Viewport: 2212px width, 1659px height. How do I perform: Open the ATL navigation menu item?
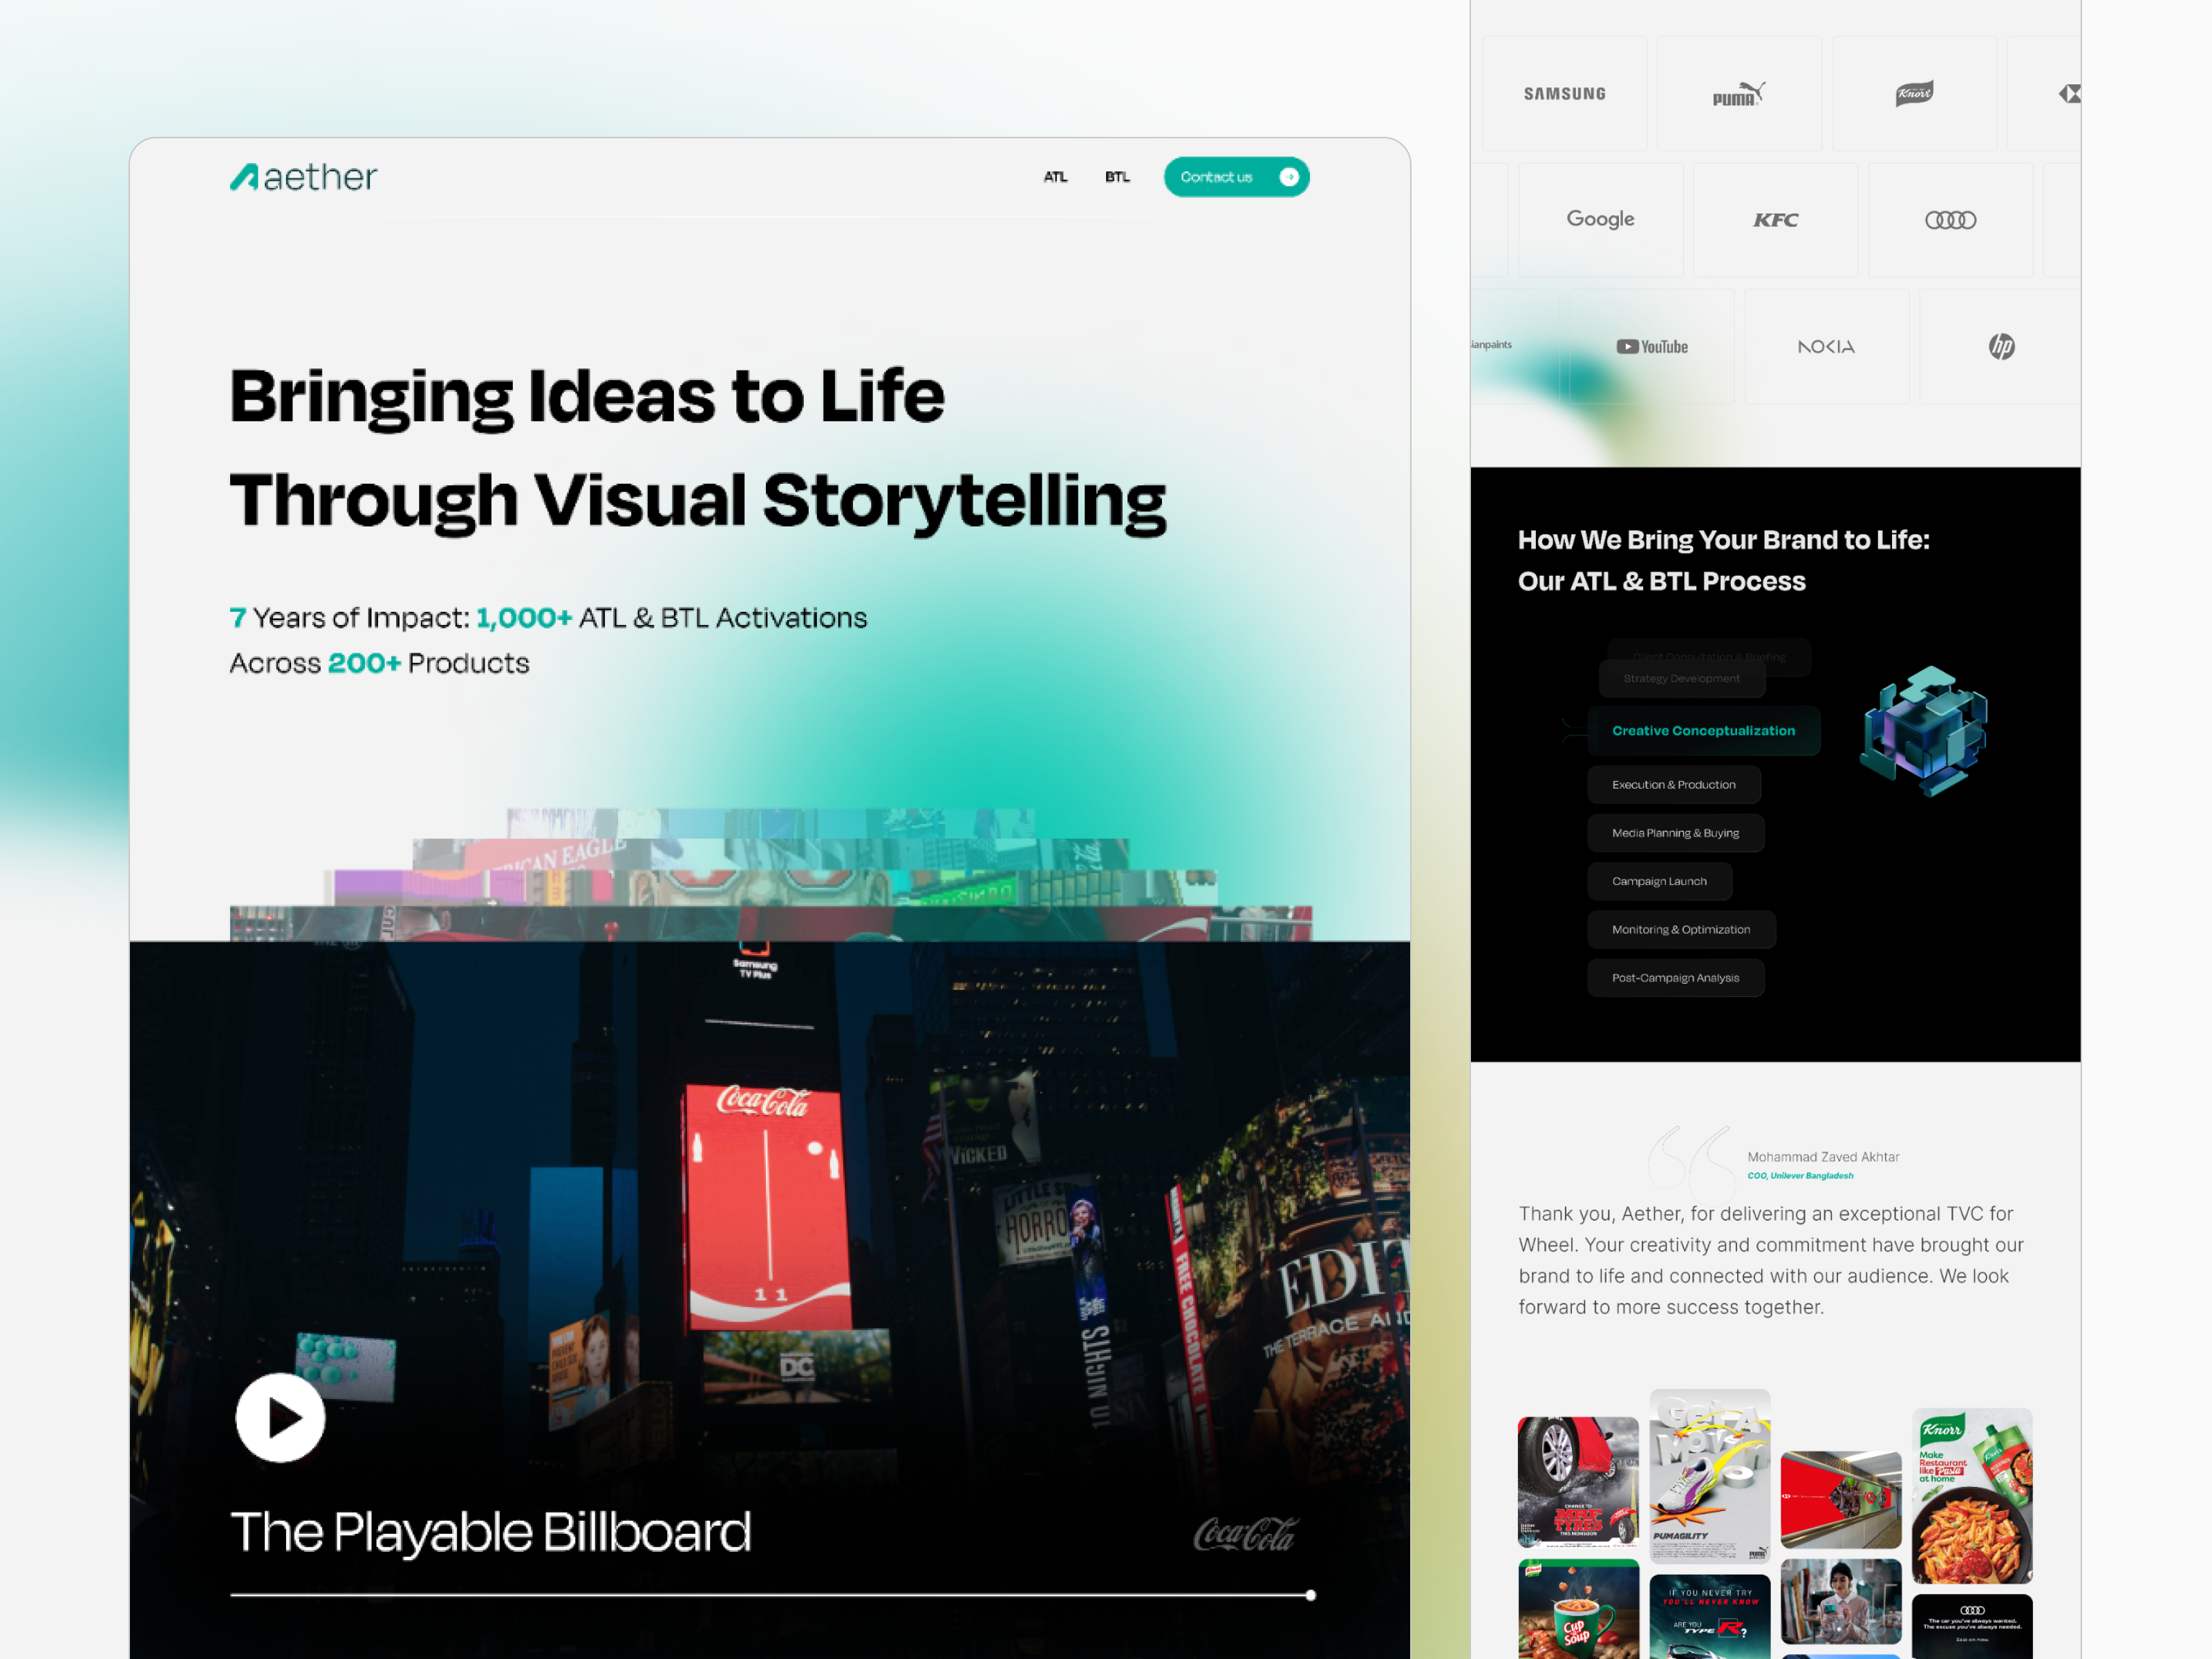[1055, 177]
